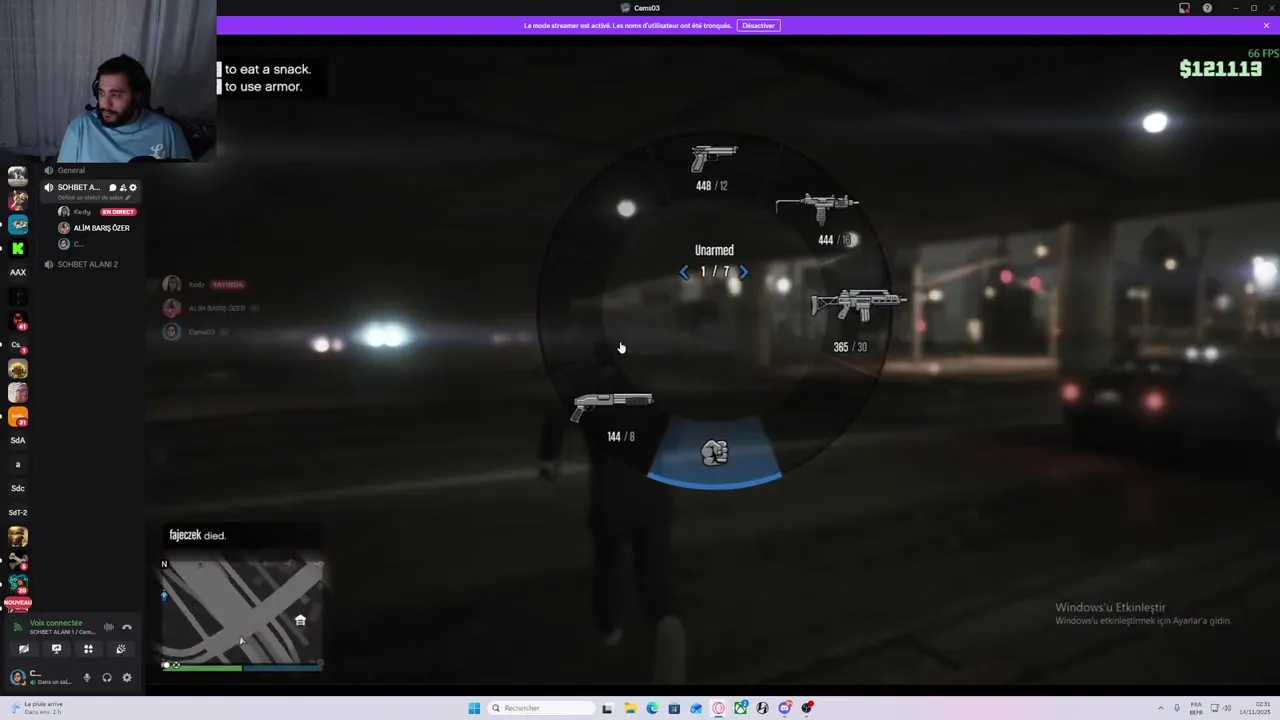Toggle noise suppression waveform icon
Viewport: 1280px width, 720px height.
click(x=109, y=627)
